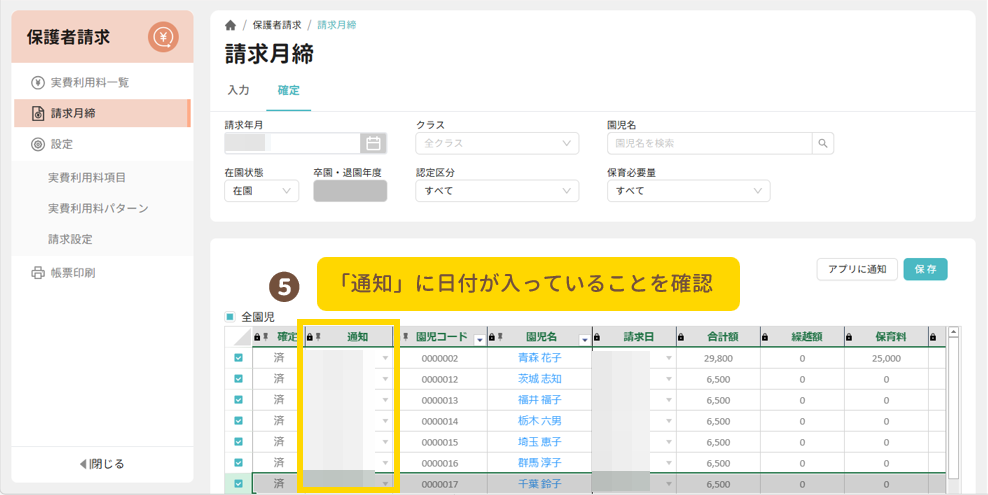Click the table vertical scrollbar up arrow
The width and height of the screenshot is (988, 495).
click(x=953, y=333)
